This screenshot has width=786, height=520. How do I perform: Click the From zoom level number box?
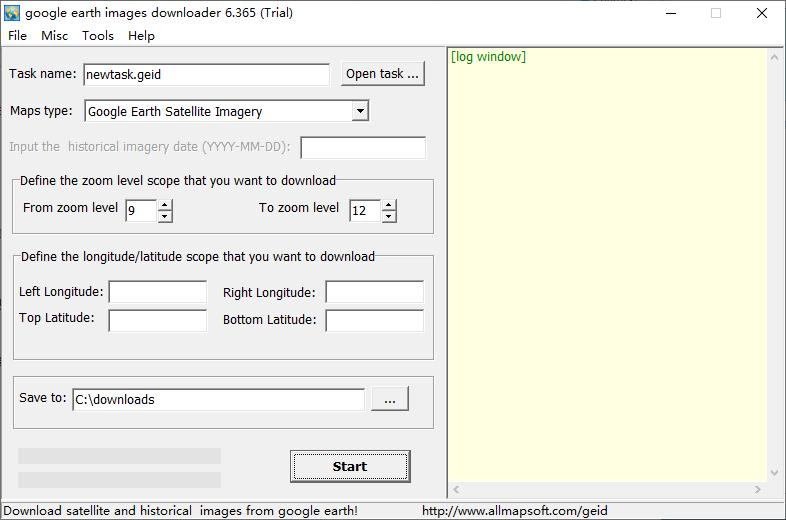141,211
